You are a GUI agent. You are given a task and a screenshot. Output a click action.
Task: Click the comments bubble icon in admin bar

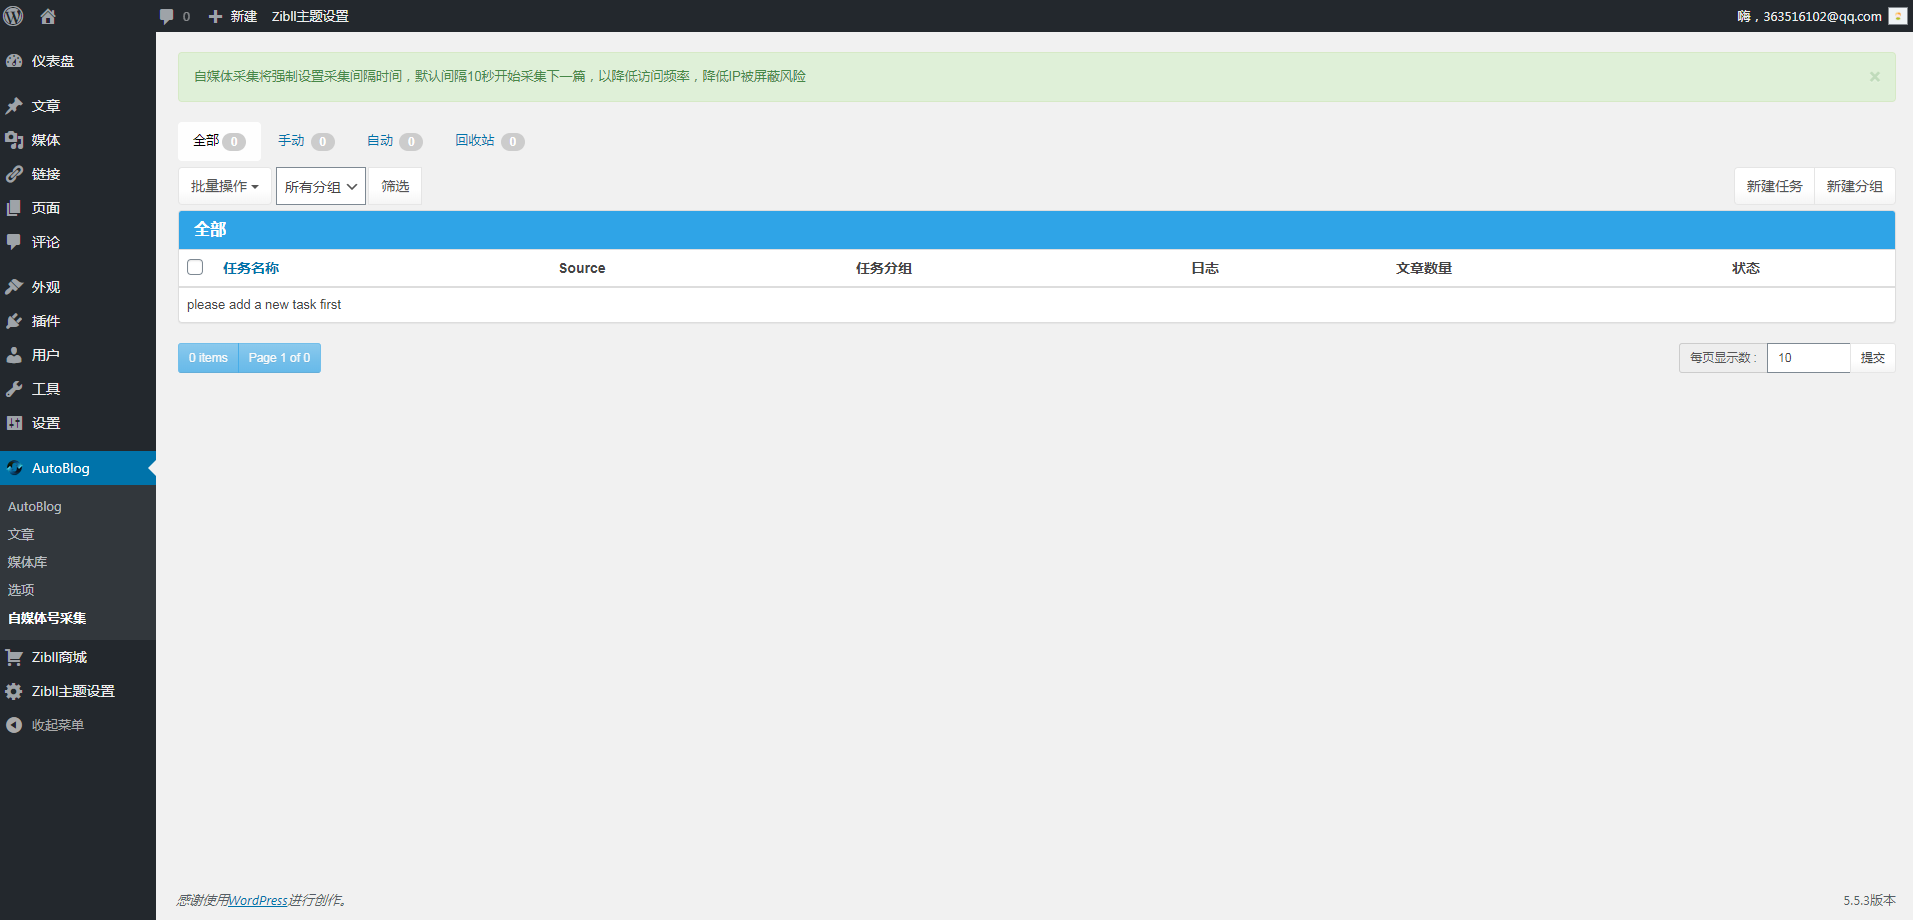click(167, 16)
